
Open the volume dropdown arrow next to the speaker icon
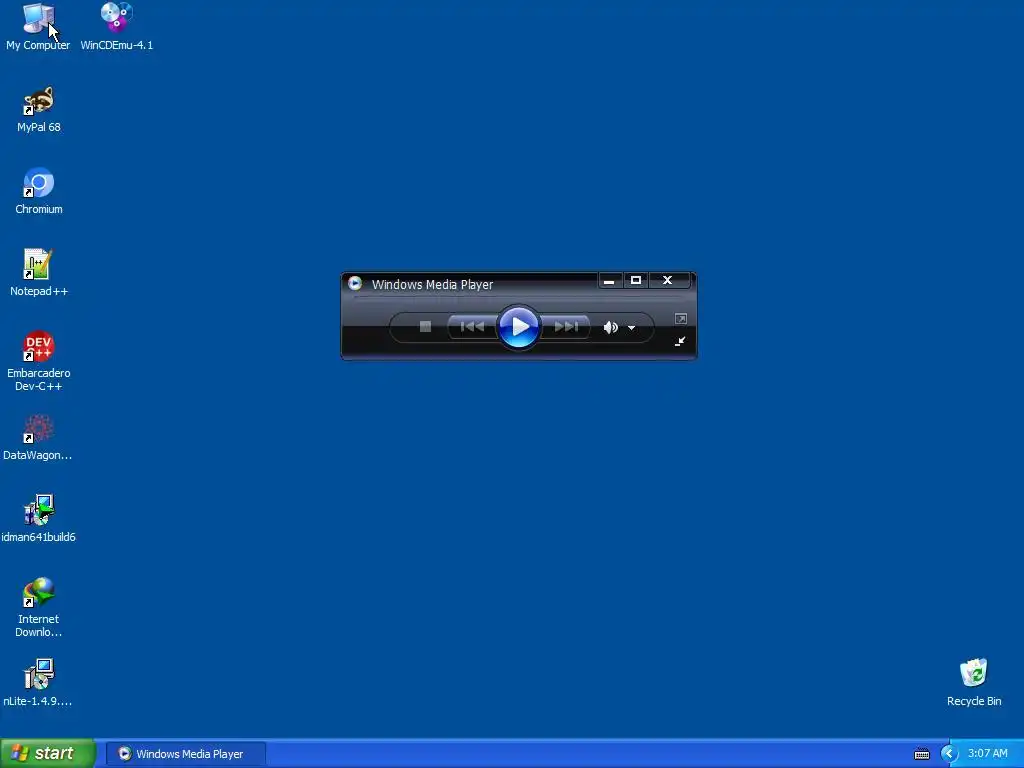click(632, 328)
